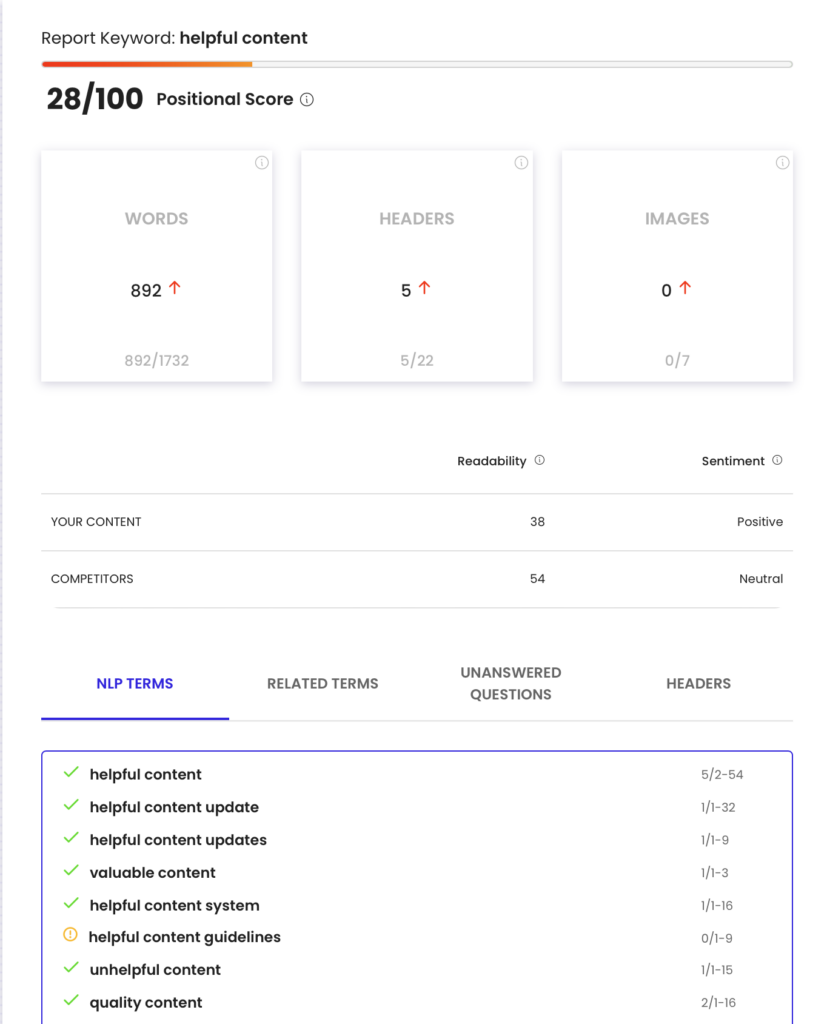Screen dimensions: 827x1024
Task: Select the Headers tab
Action: click(698, 684)
